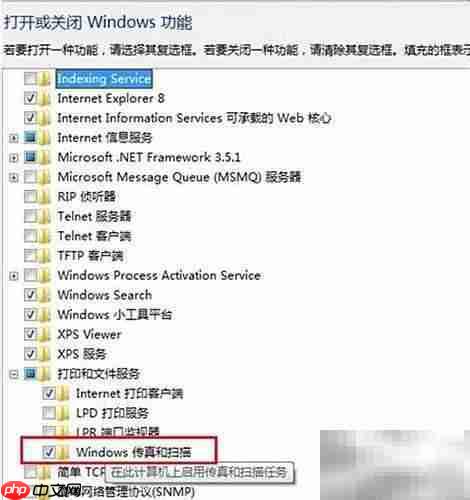Enable the Telnet 客户端 checkbox

tap(30, 236)
